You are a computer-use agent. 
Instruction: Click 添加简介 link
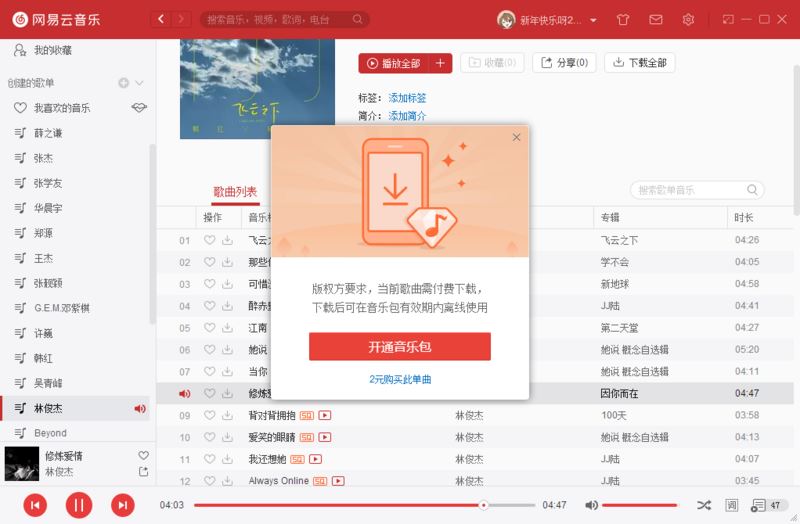407,116
